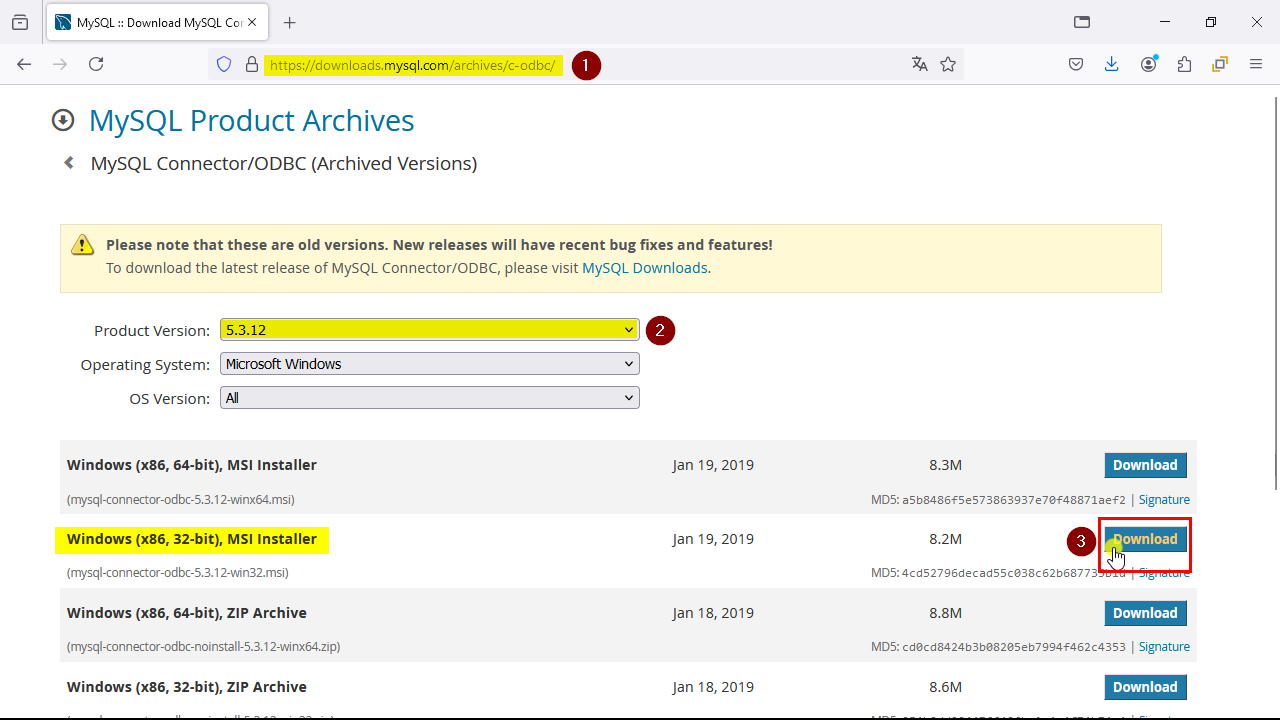Download Windows 32-bit ZIP Archive
Image resolution: width=1280 pixels, height=720 pixels.
(x=1145, y=687)
